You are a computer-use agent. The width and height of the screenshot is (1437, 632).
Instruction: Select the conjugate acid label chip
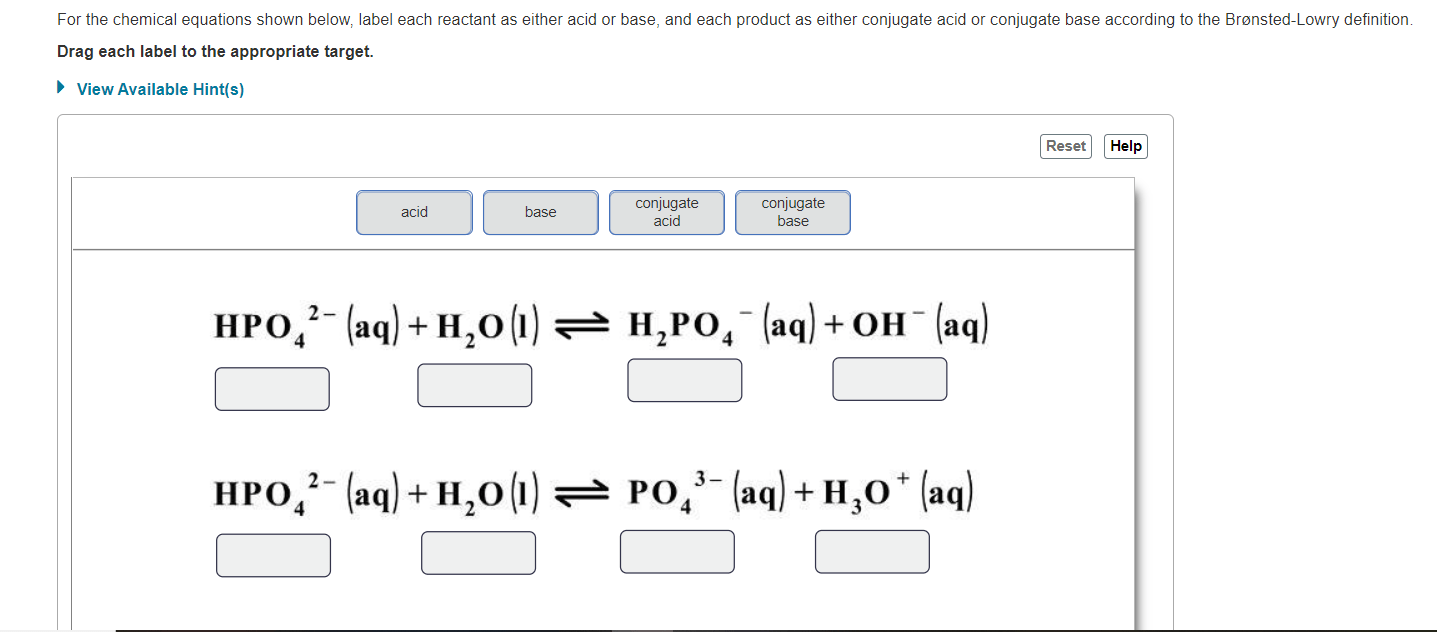click(x=666, y=212)
